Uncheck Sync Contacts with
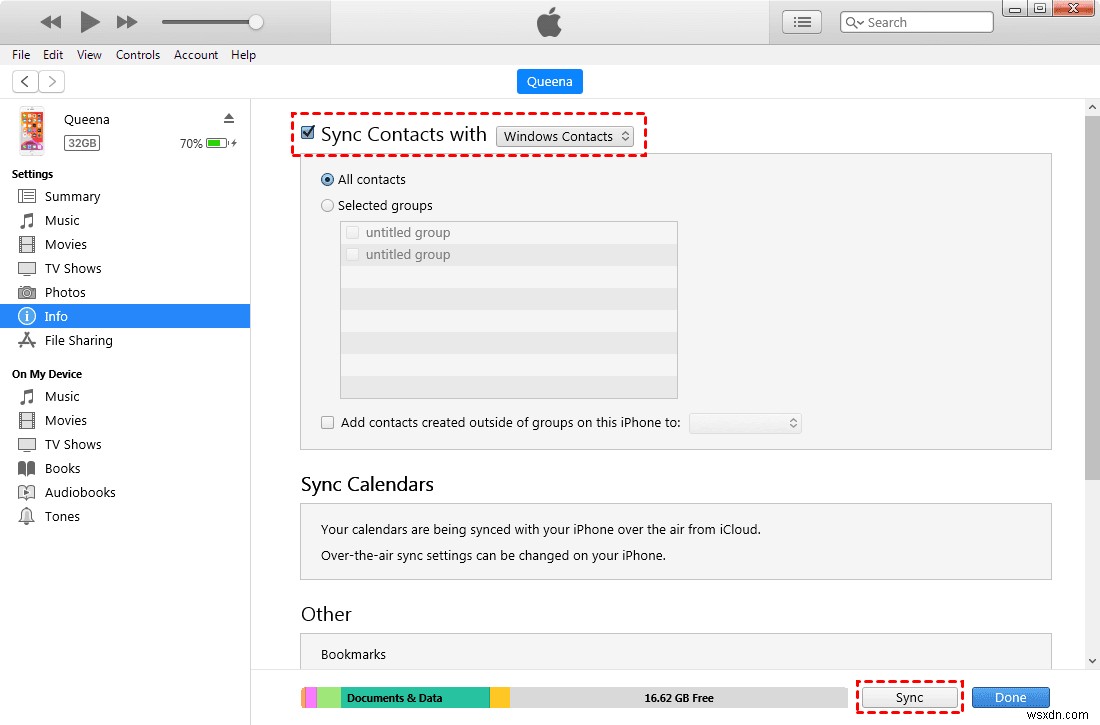This screenshot has width=1100, height=725. (307, 132)
